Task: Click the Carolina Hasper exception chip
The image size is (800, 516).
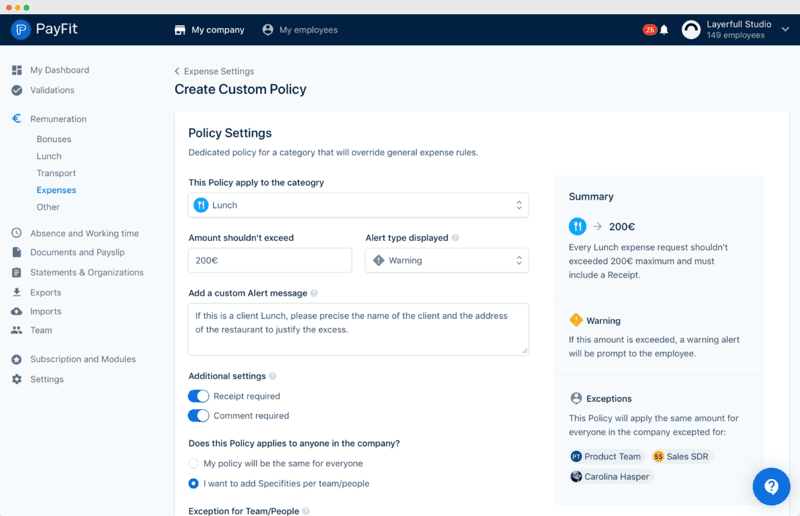Action: pyautogui.click(x=611, y=476)
